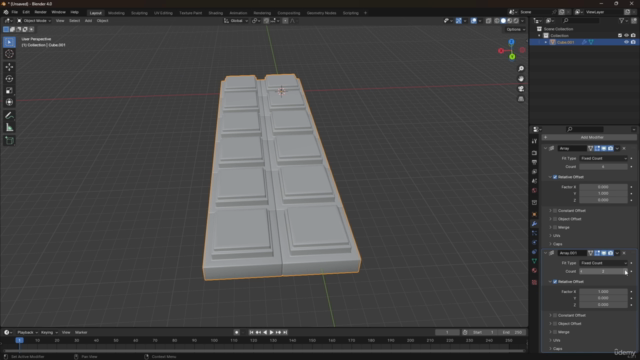Open the Render properties tab
Viewport: 640px width, 360px height.
coord(534,153)
